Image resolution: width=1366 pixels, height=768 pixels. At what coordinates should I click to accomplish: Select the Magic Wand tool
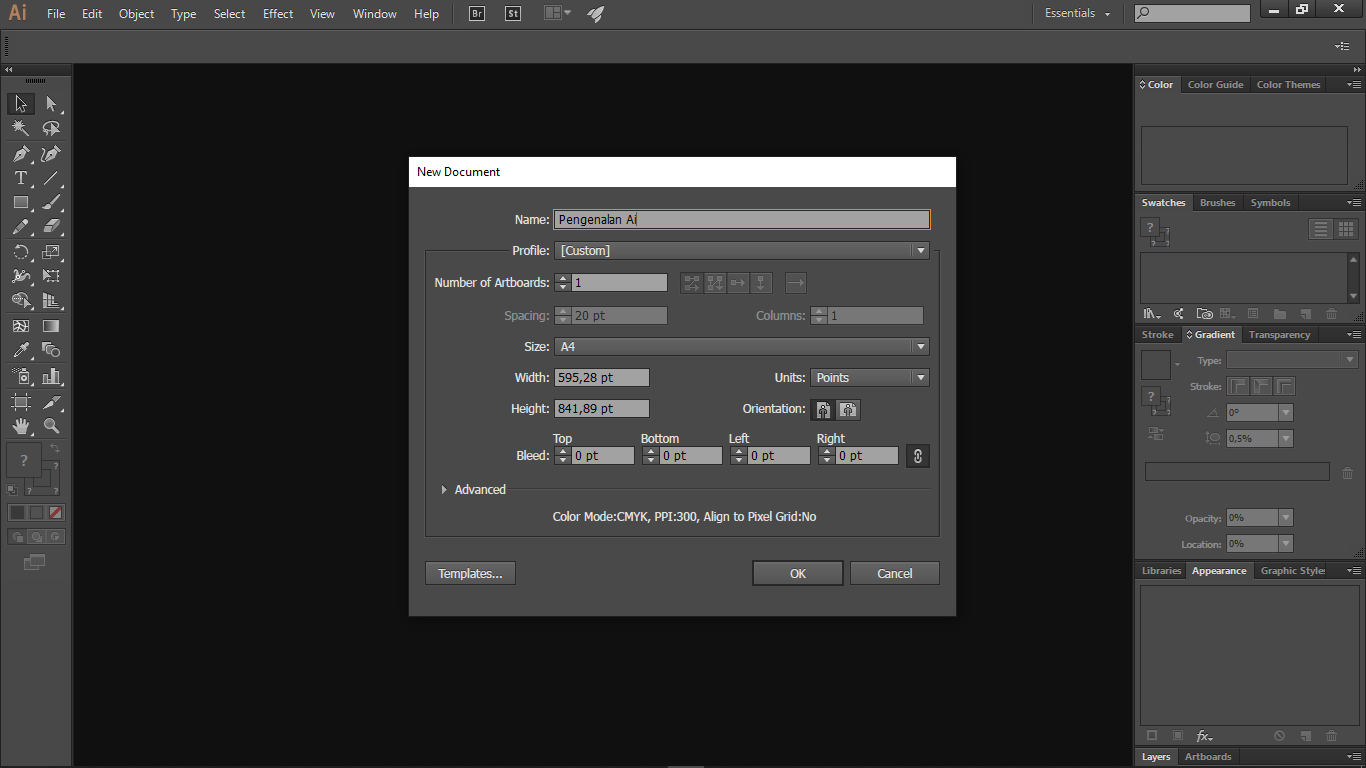(20, 128)
